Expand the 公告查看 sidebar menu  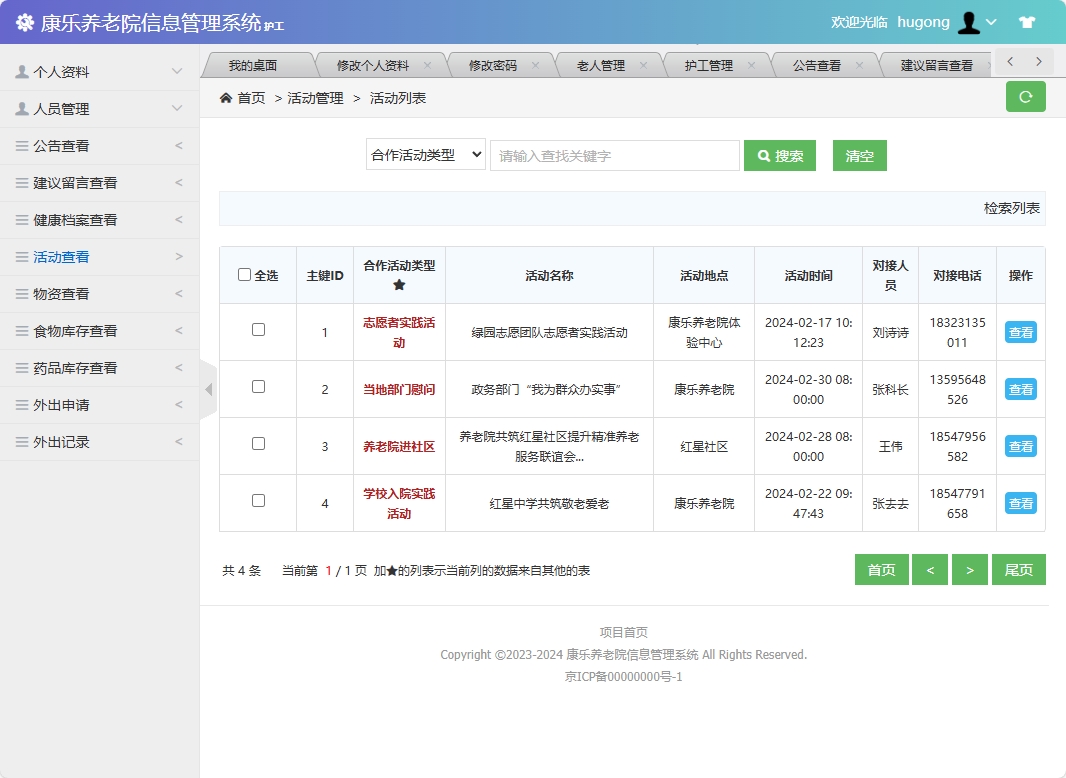tap(59, 145)
